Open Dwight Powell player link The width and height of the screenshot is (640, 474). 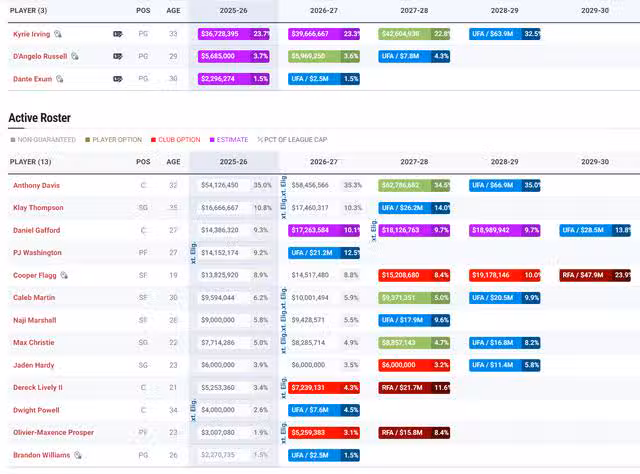tap(36, 410)
